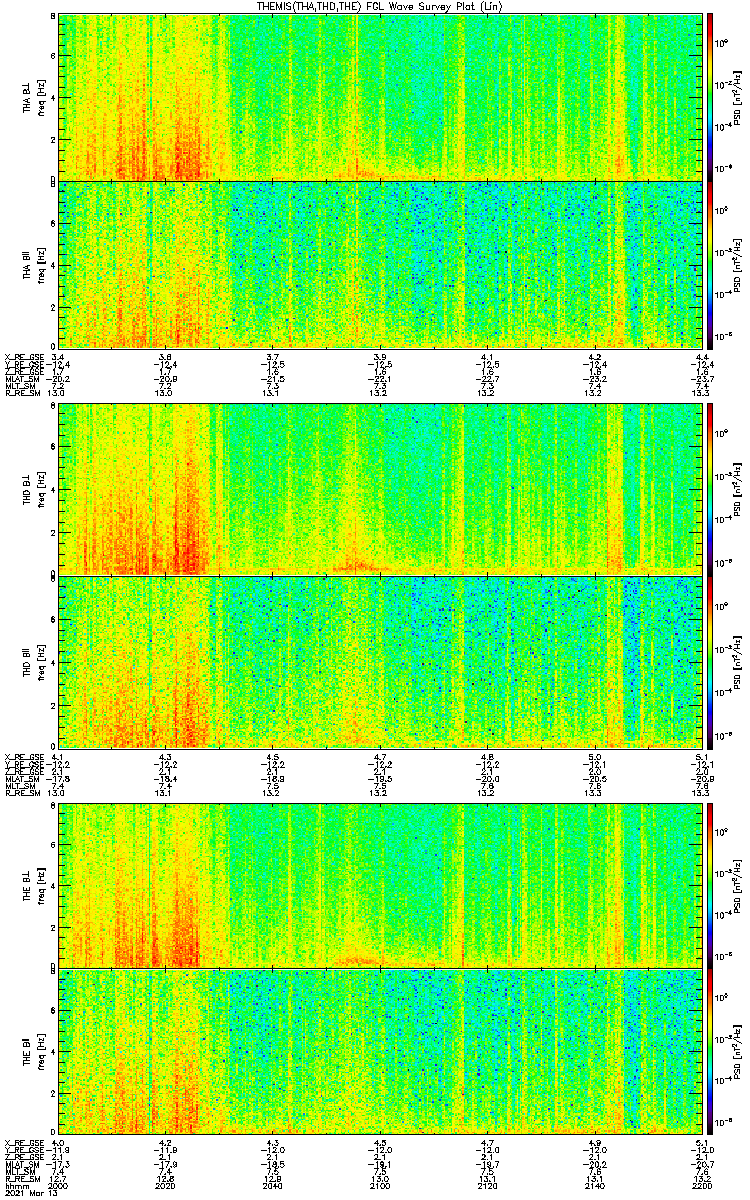
Task: Click R_RE_SM label below the THE panels
Action: click(23, 1178)
